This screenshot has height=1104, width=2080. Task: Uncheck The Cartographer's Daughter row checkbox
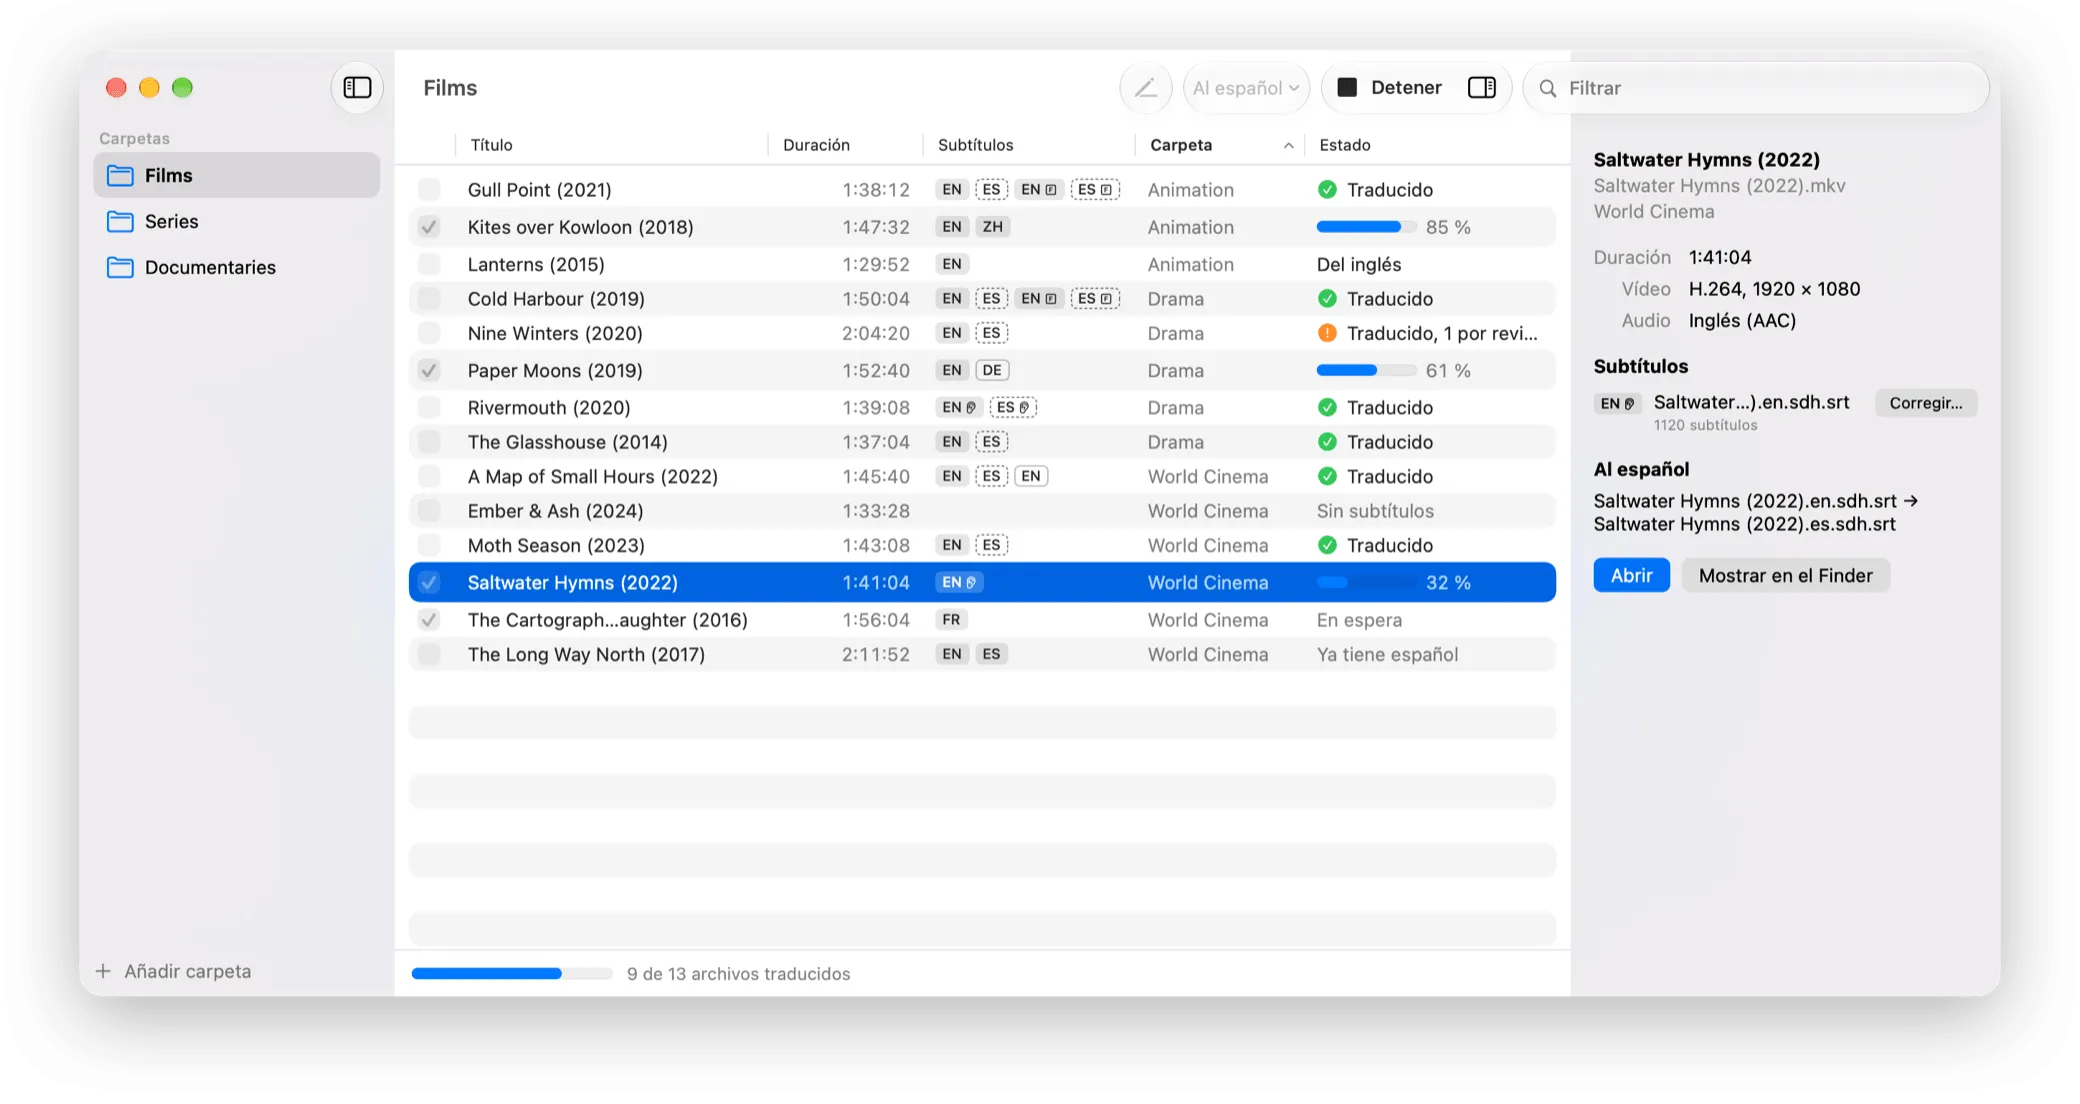(429, 620)
